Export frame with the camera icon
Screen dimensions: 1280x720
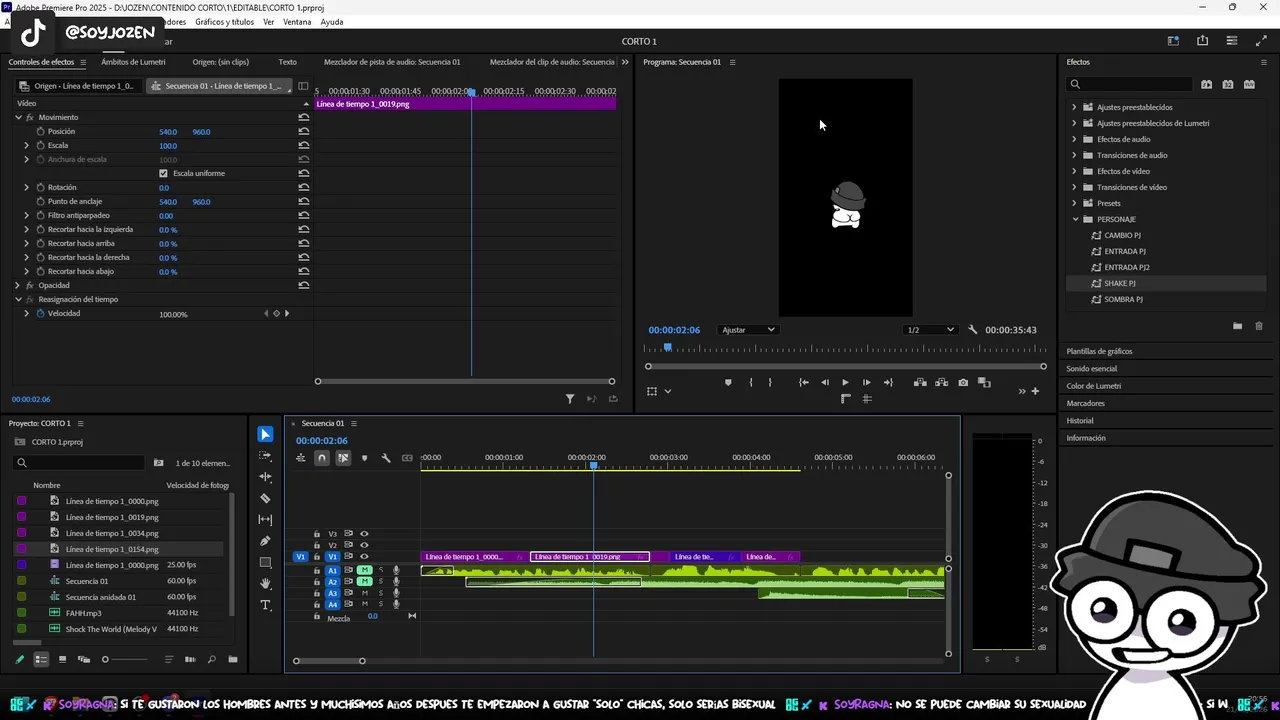tap(963, 382)
